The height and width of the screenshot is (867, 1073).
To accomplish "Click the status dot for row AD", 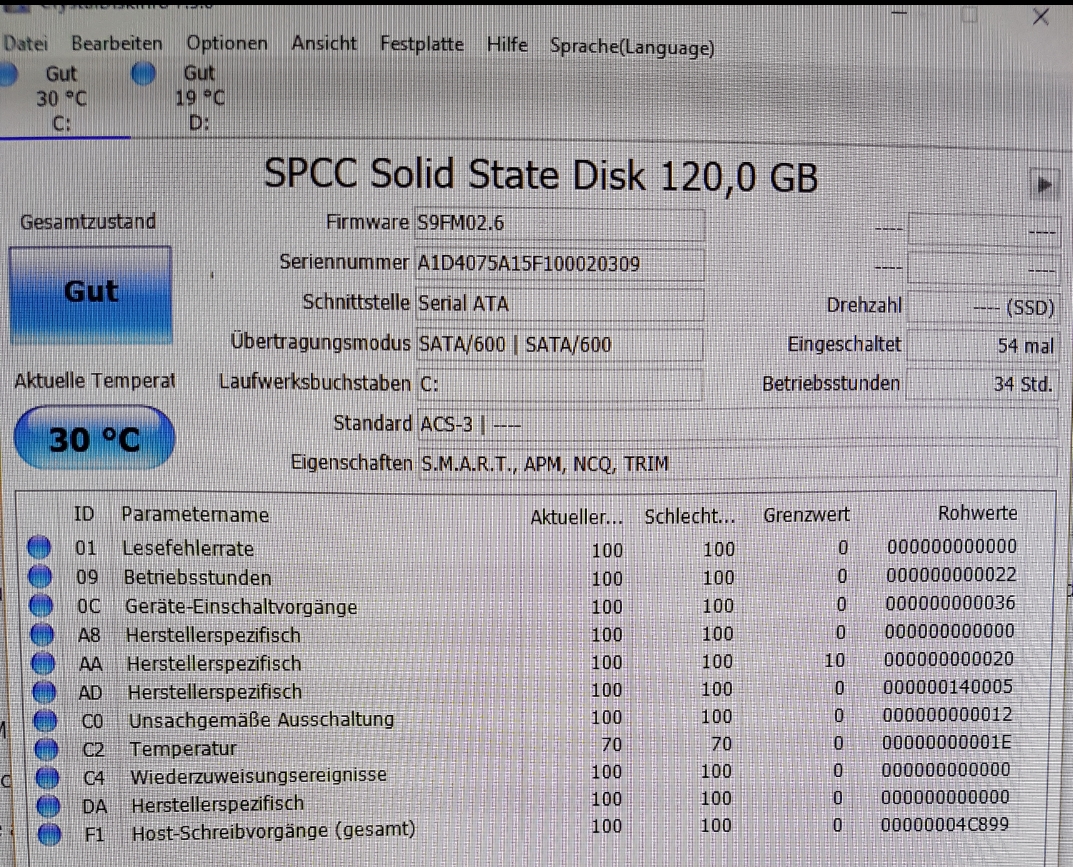I will 44,691.
